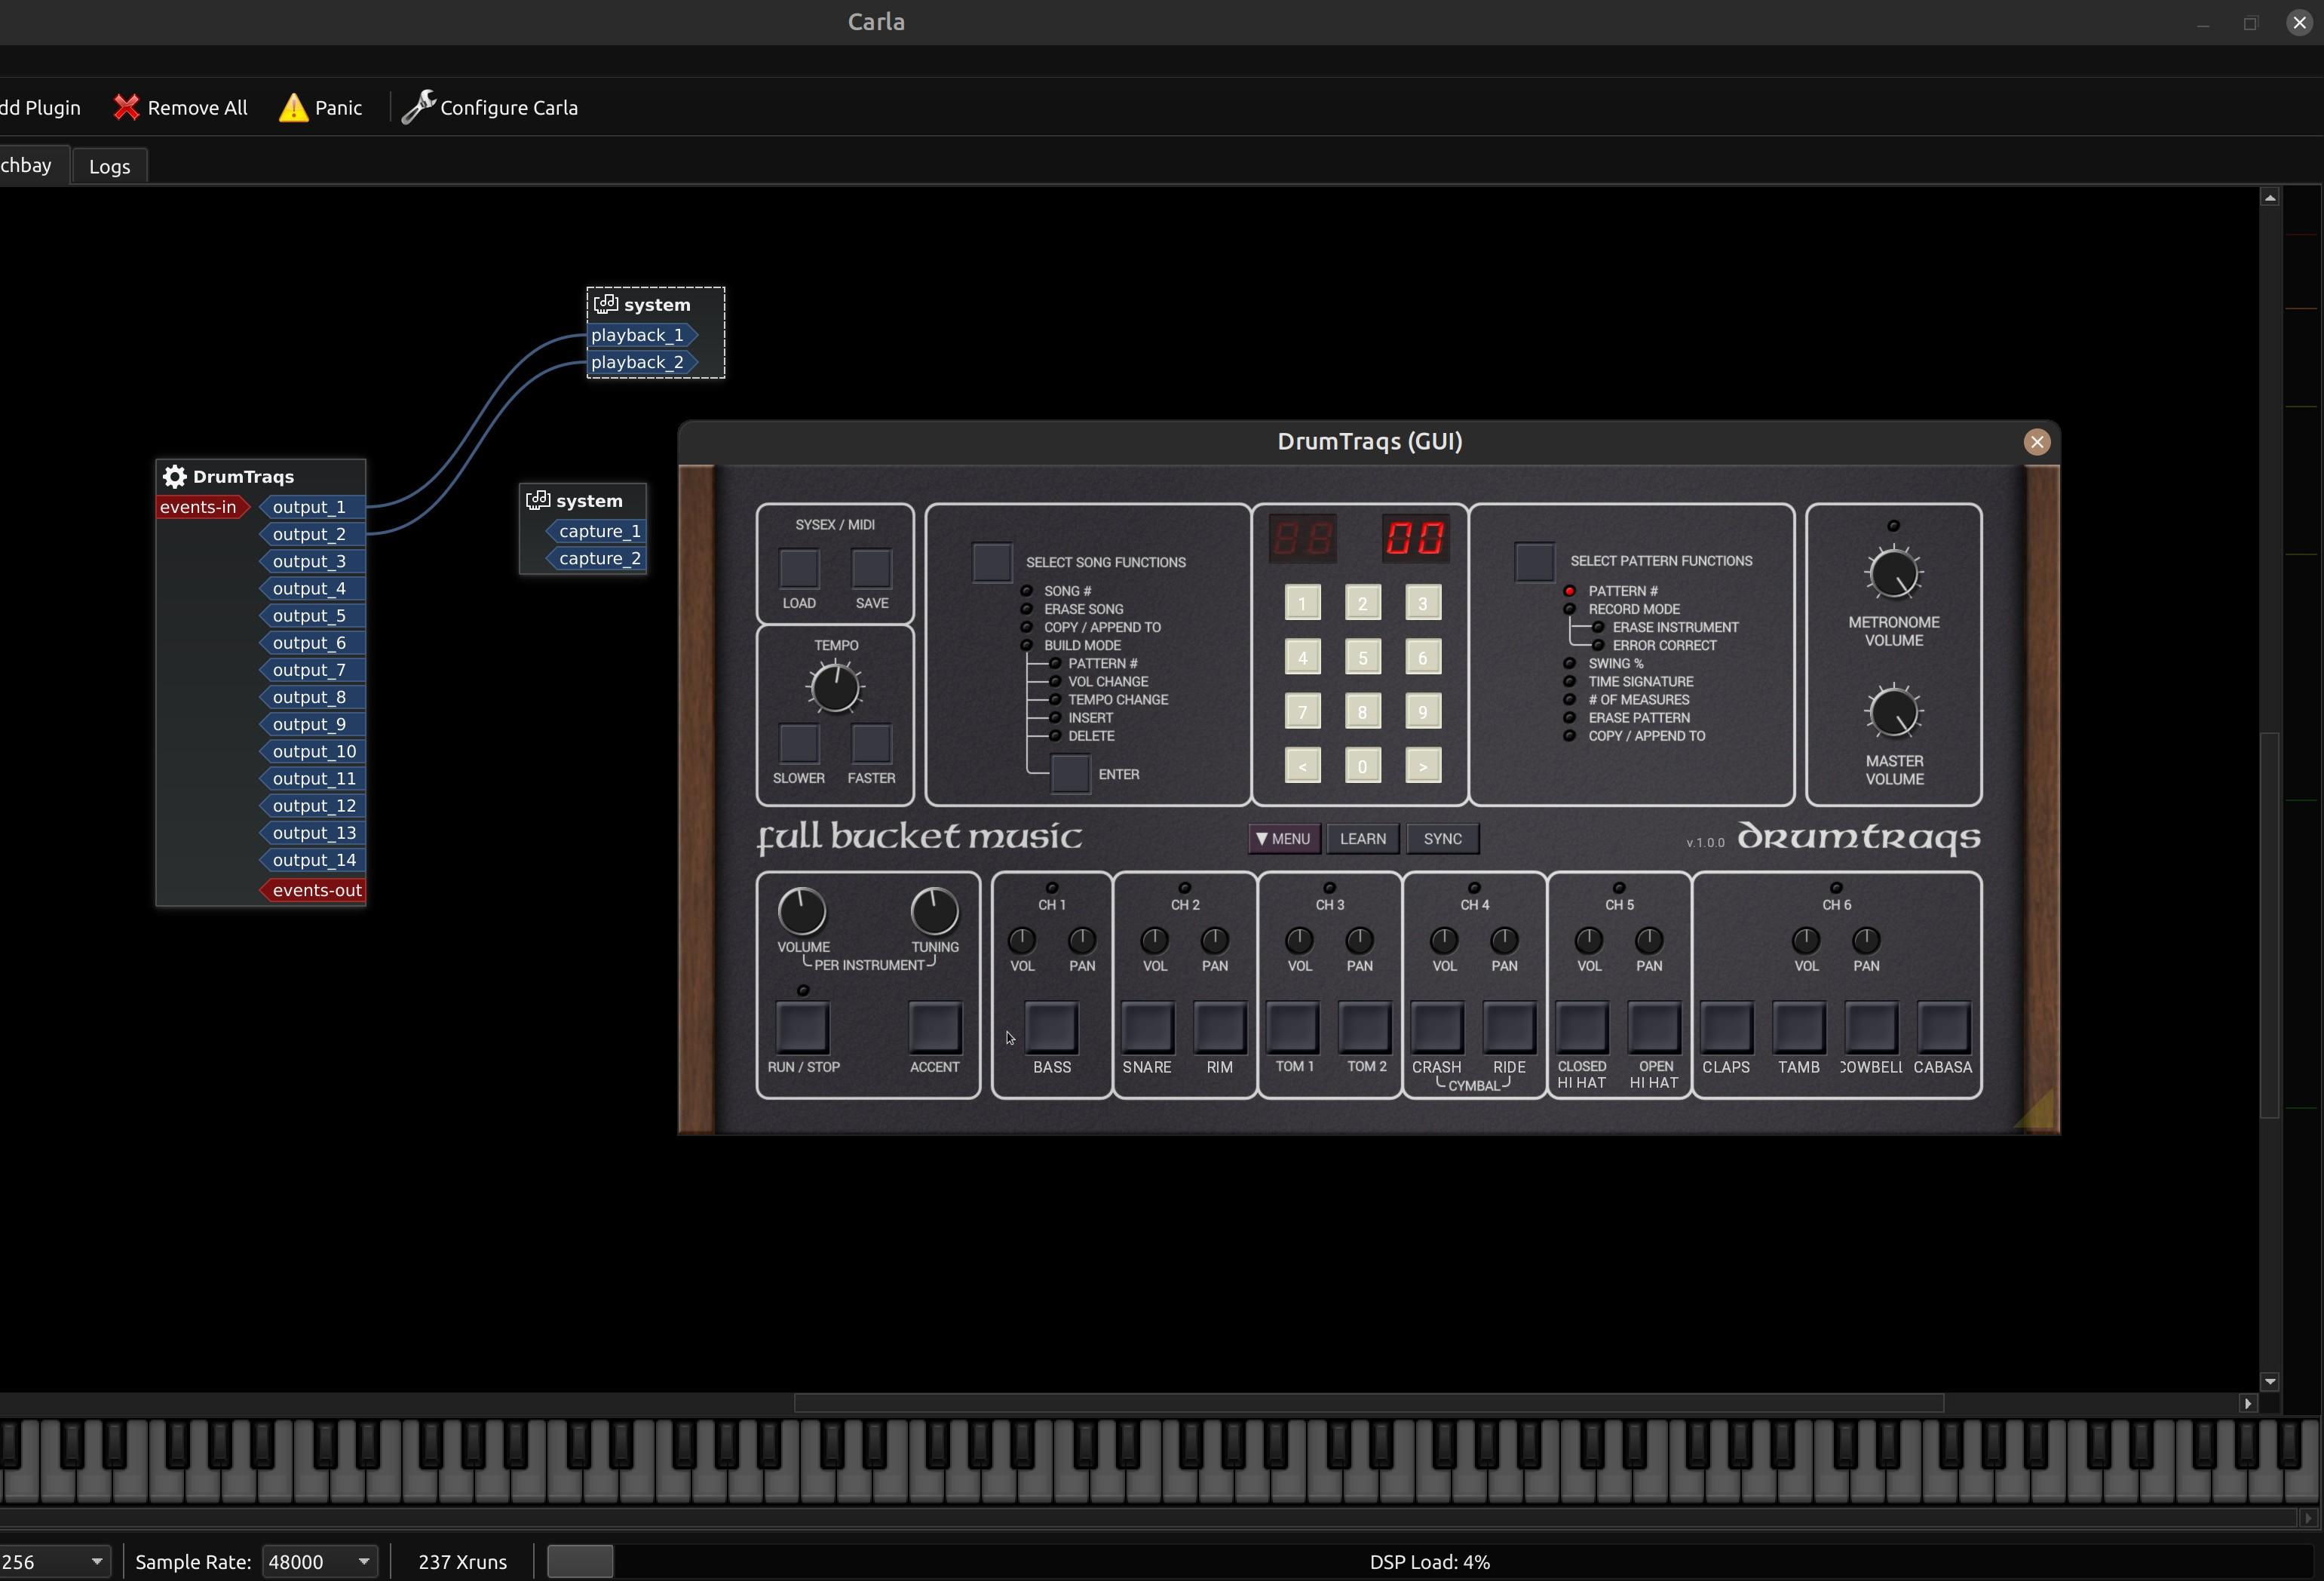
Task: Click the output_1 port on DrumTraqs
Action: click(313, 507)
